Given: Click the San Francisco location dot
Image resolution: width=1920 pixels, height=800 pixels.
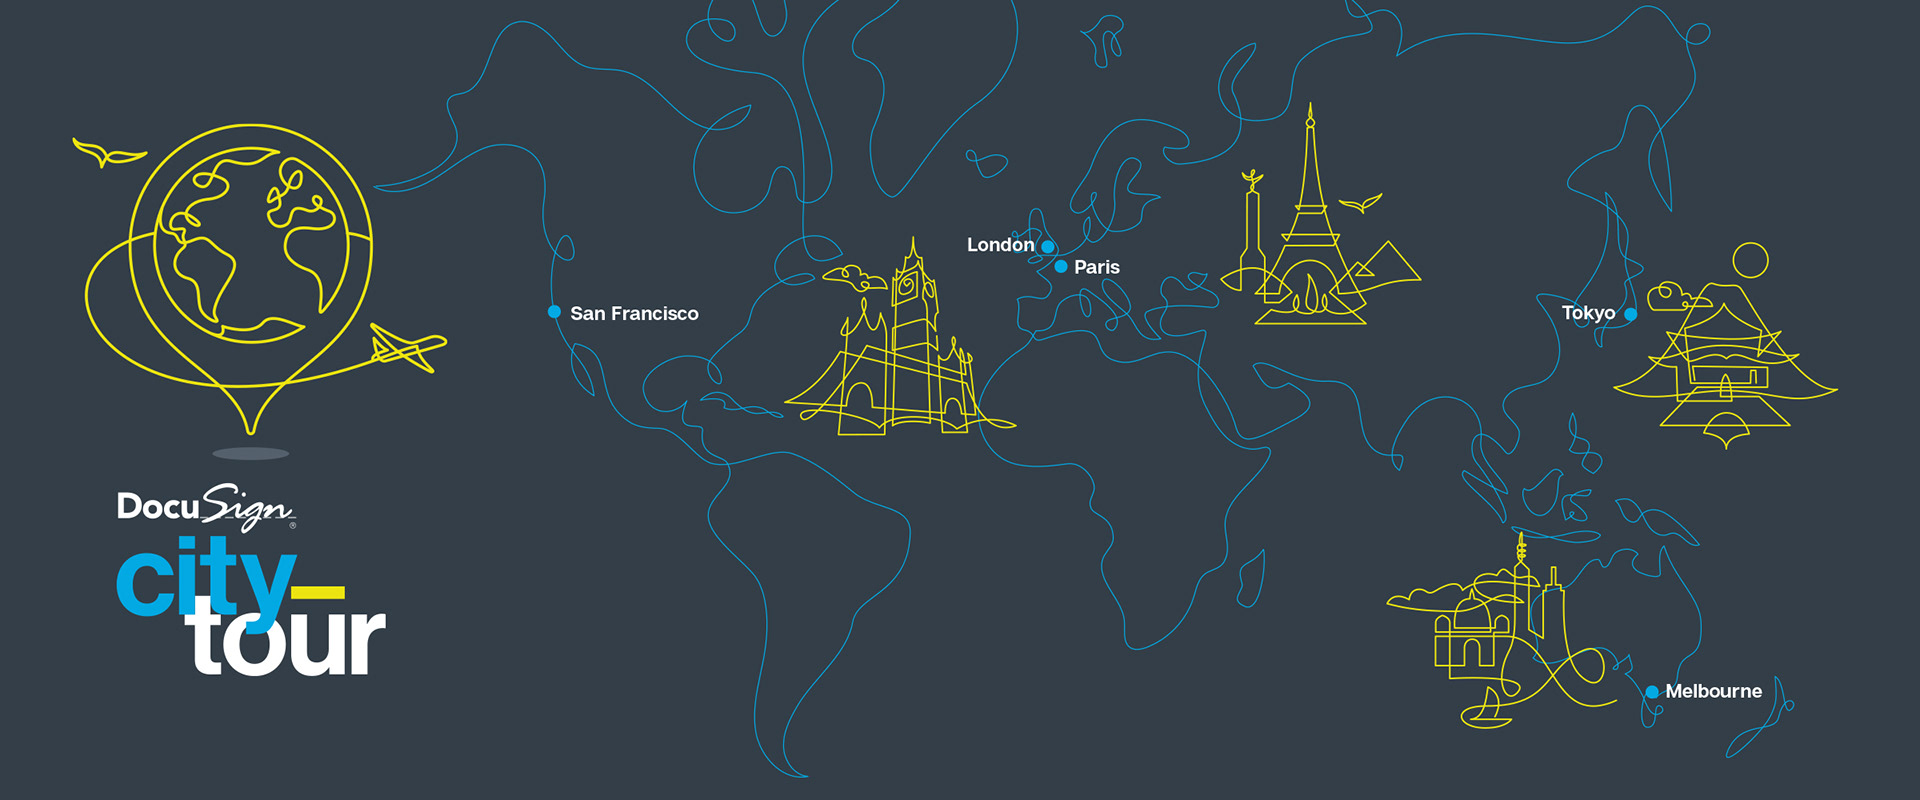Looking at the screenshot, I should [x=554, y=312].
